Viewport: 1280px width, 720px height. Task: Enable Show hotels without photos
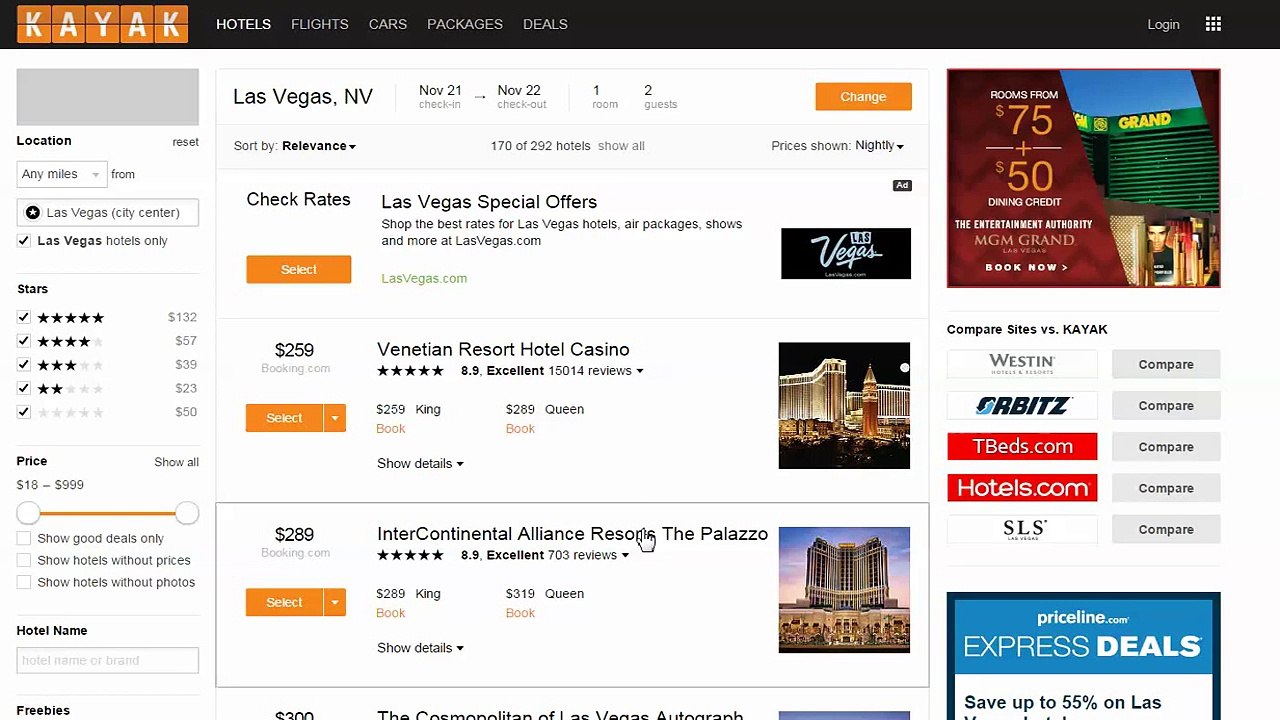point(24,582)
